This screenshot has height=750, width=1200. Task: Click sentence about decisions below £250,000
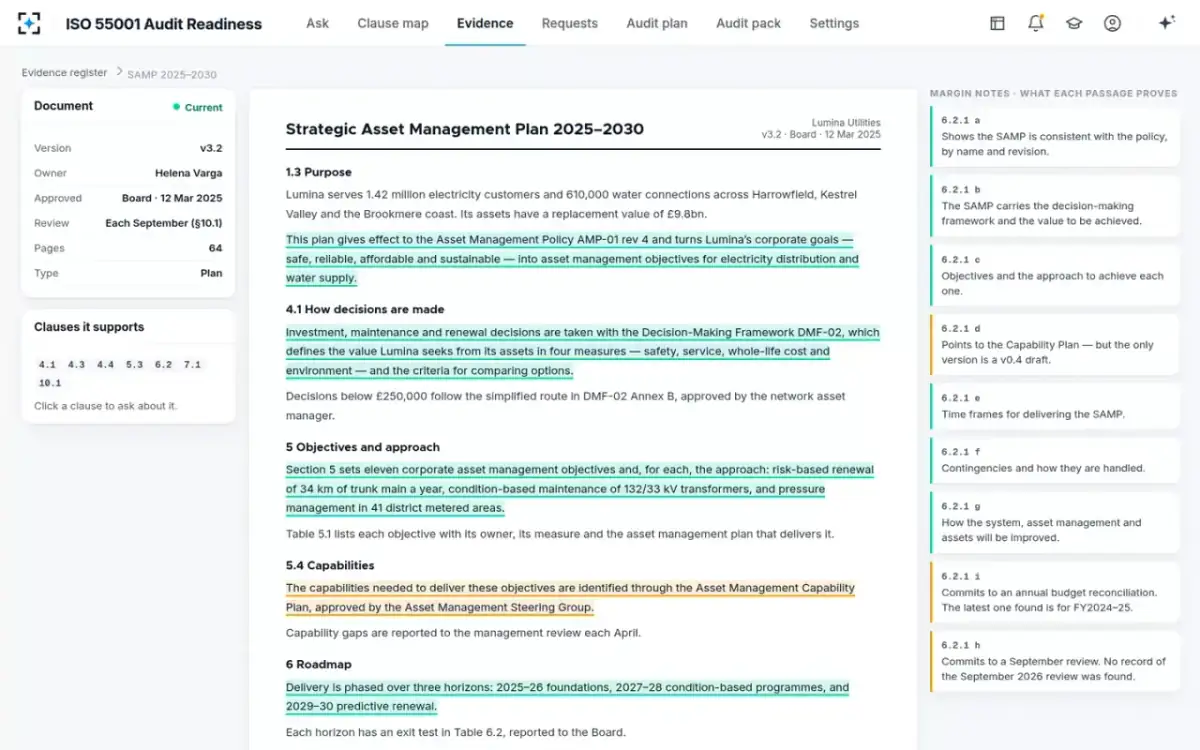point(566,405)
